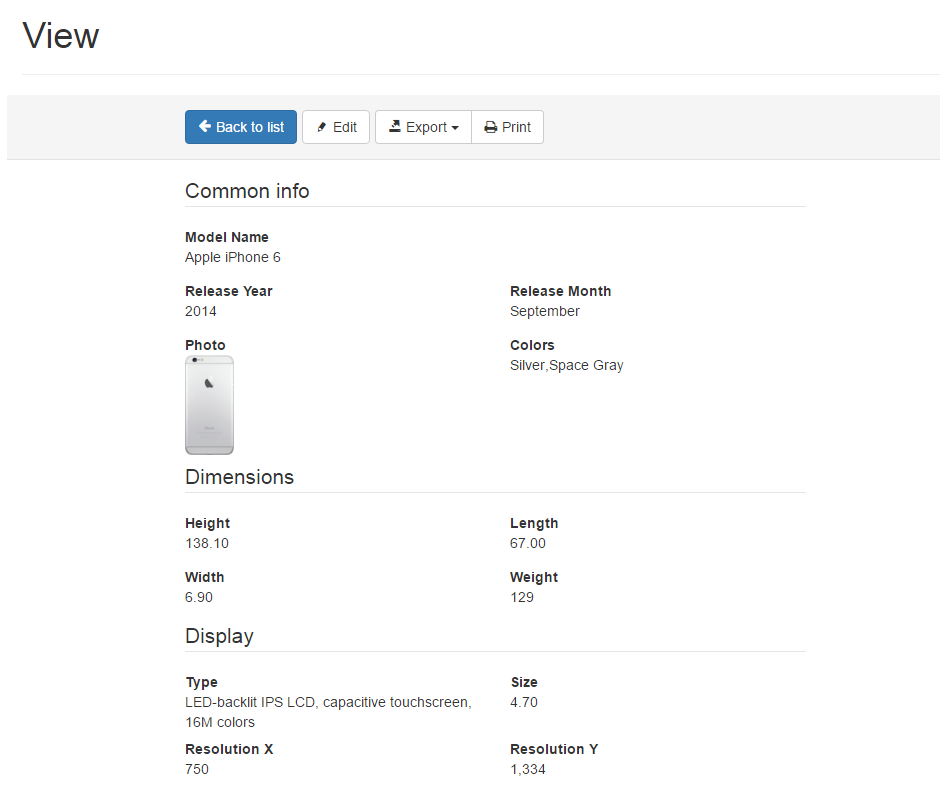
Task: Click the Print button label
Action: point(516,127)
